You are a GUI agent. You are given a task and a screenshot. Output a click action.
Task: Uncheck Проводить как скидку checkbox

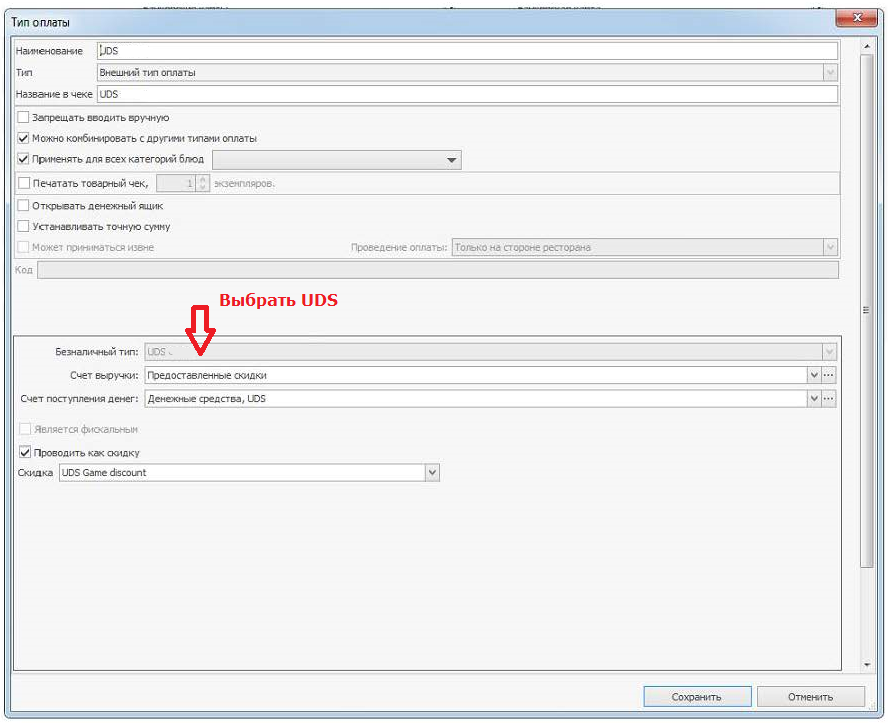[26, 452]
